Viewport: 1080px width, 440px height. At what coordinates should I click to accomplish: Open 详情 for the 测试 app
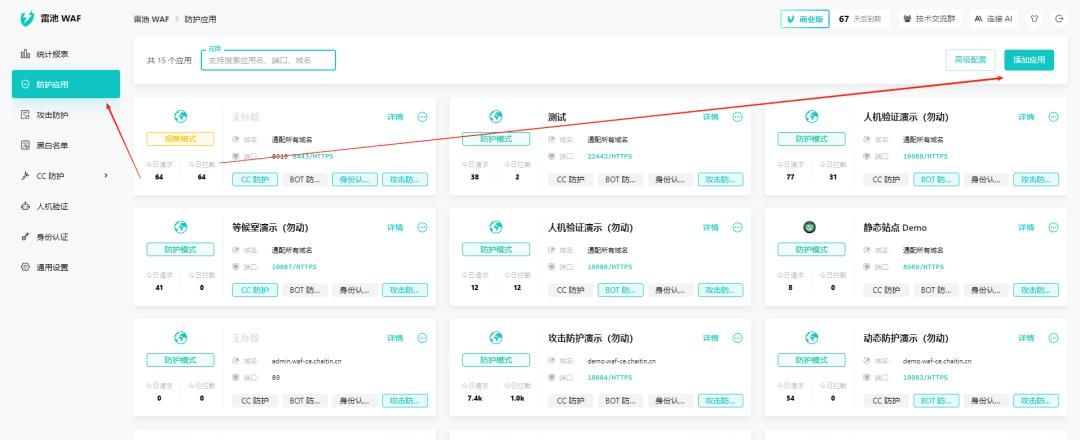pyautogui.click(x=711, y=117)
